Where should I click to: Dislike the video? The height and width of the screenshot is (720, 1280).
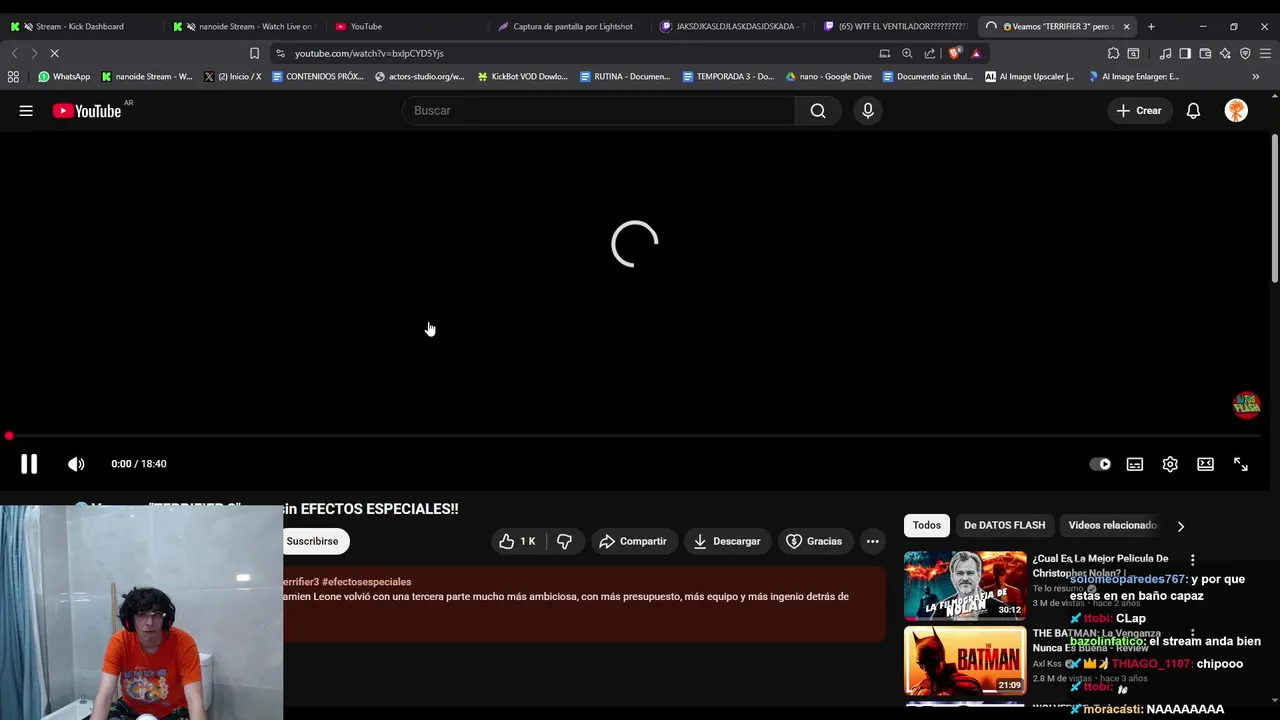pos(564,541)
